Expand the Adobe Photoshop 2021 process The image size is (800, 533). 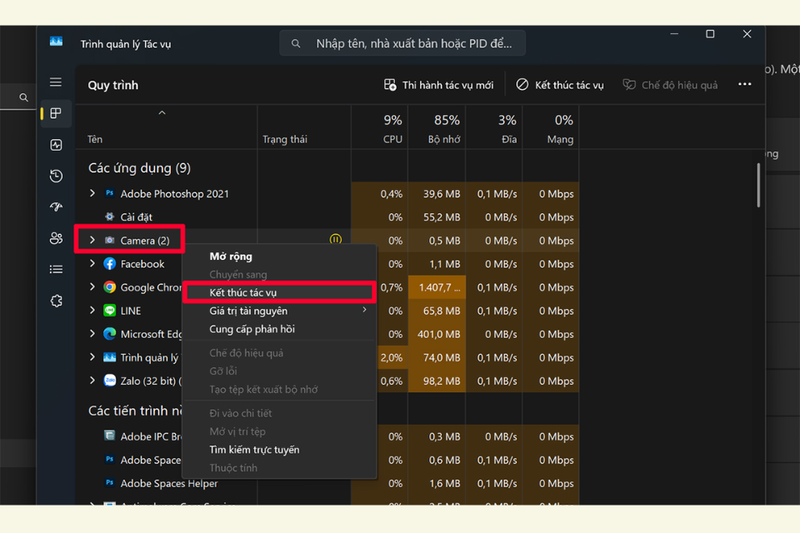[x=92, y=193]
